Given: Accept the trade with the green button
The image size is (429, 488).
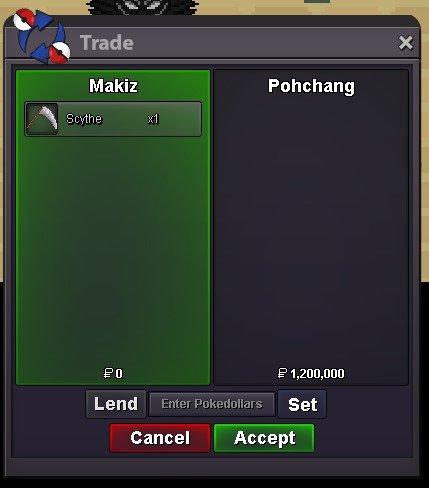Looking at the screenshot, I should [264, 438].
